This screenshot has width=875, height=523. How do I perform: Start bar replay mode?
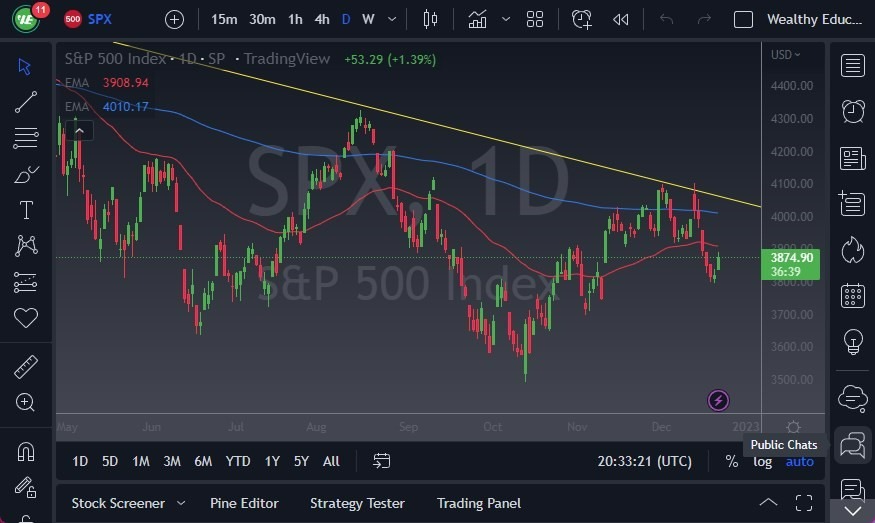point(621,20)
